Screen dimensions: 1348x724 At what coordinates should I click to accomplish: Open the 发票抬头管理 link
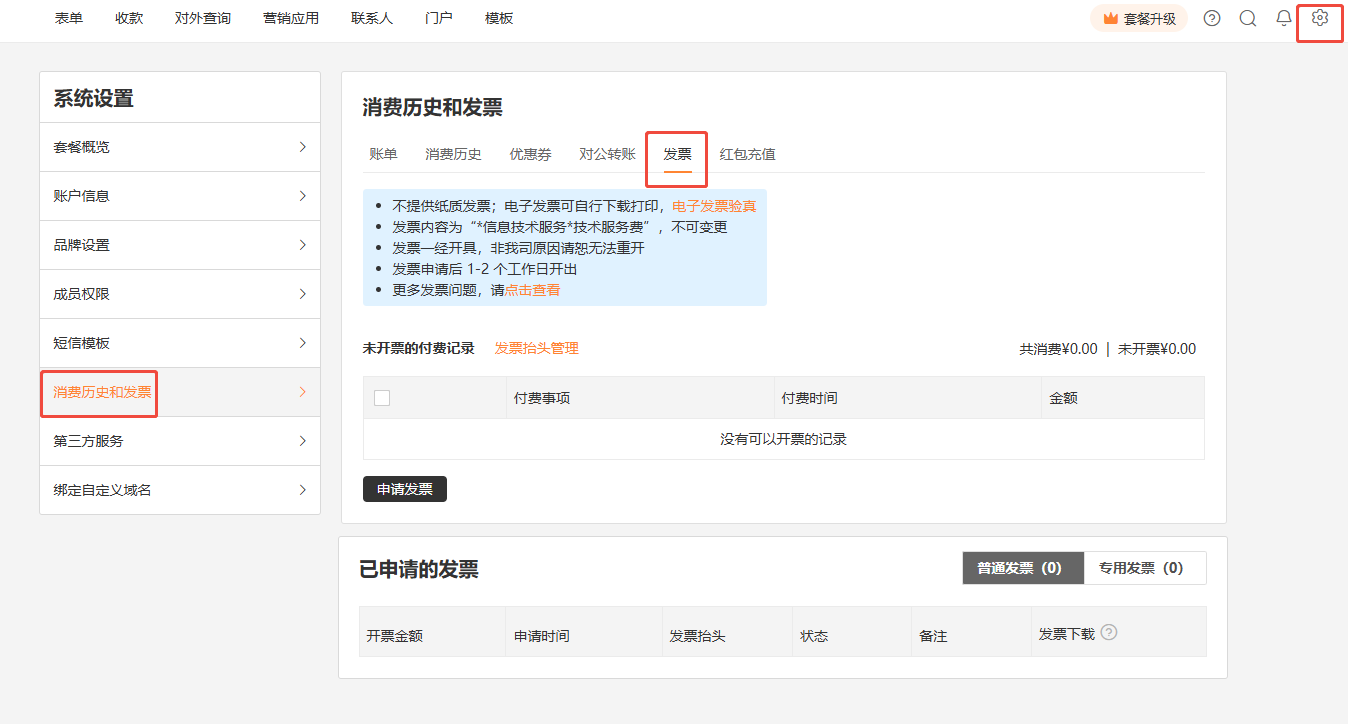[537, 348]
